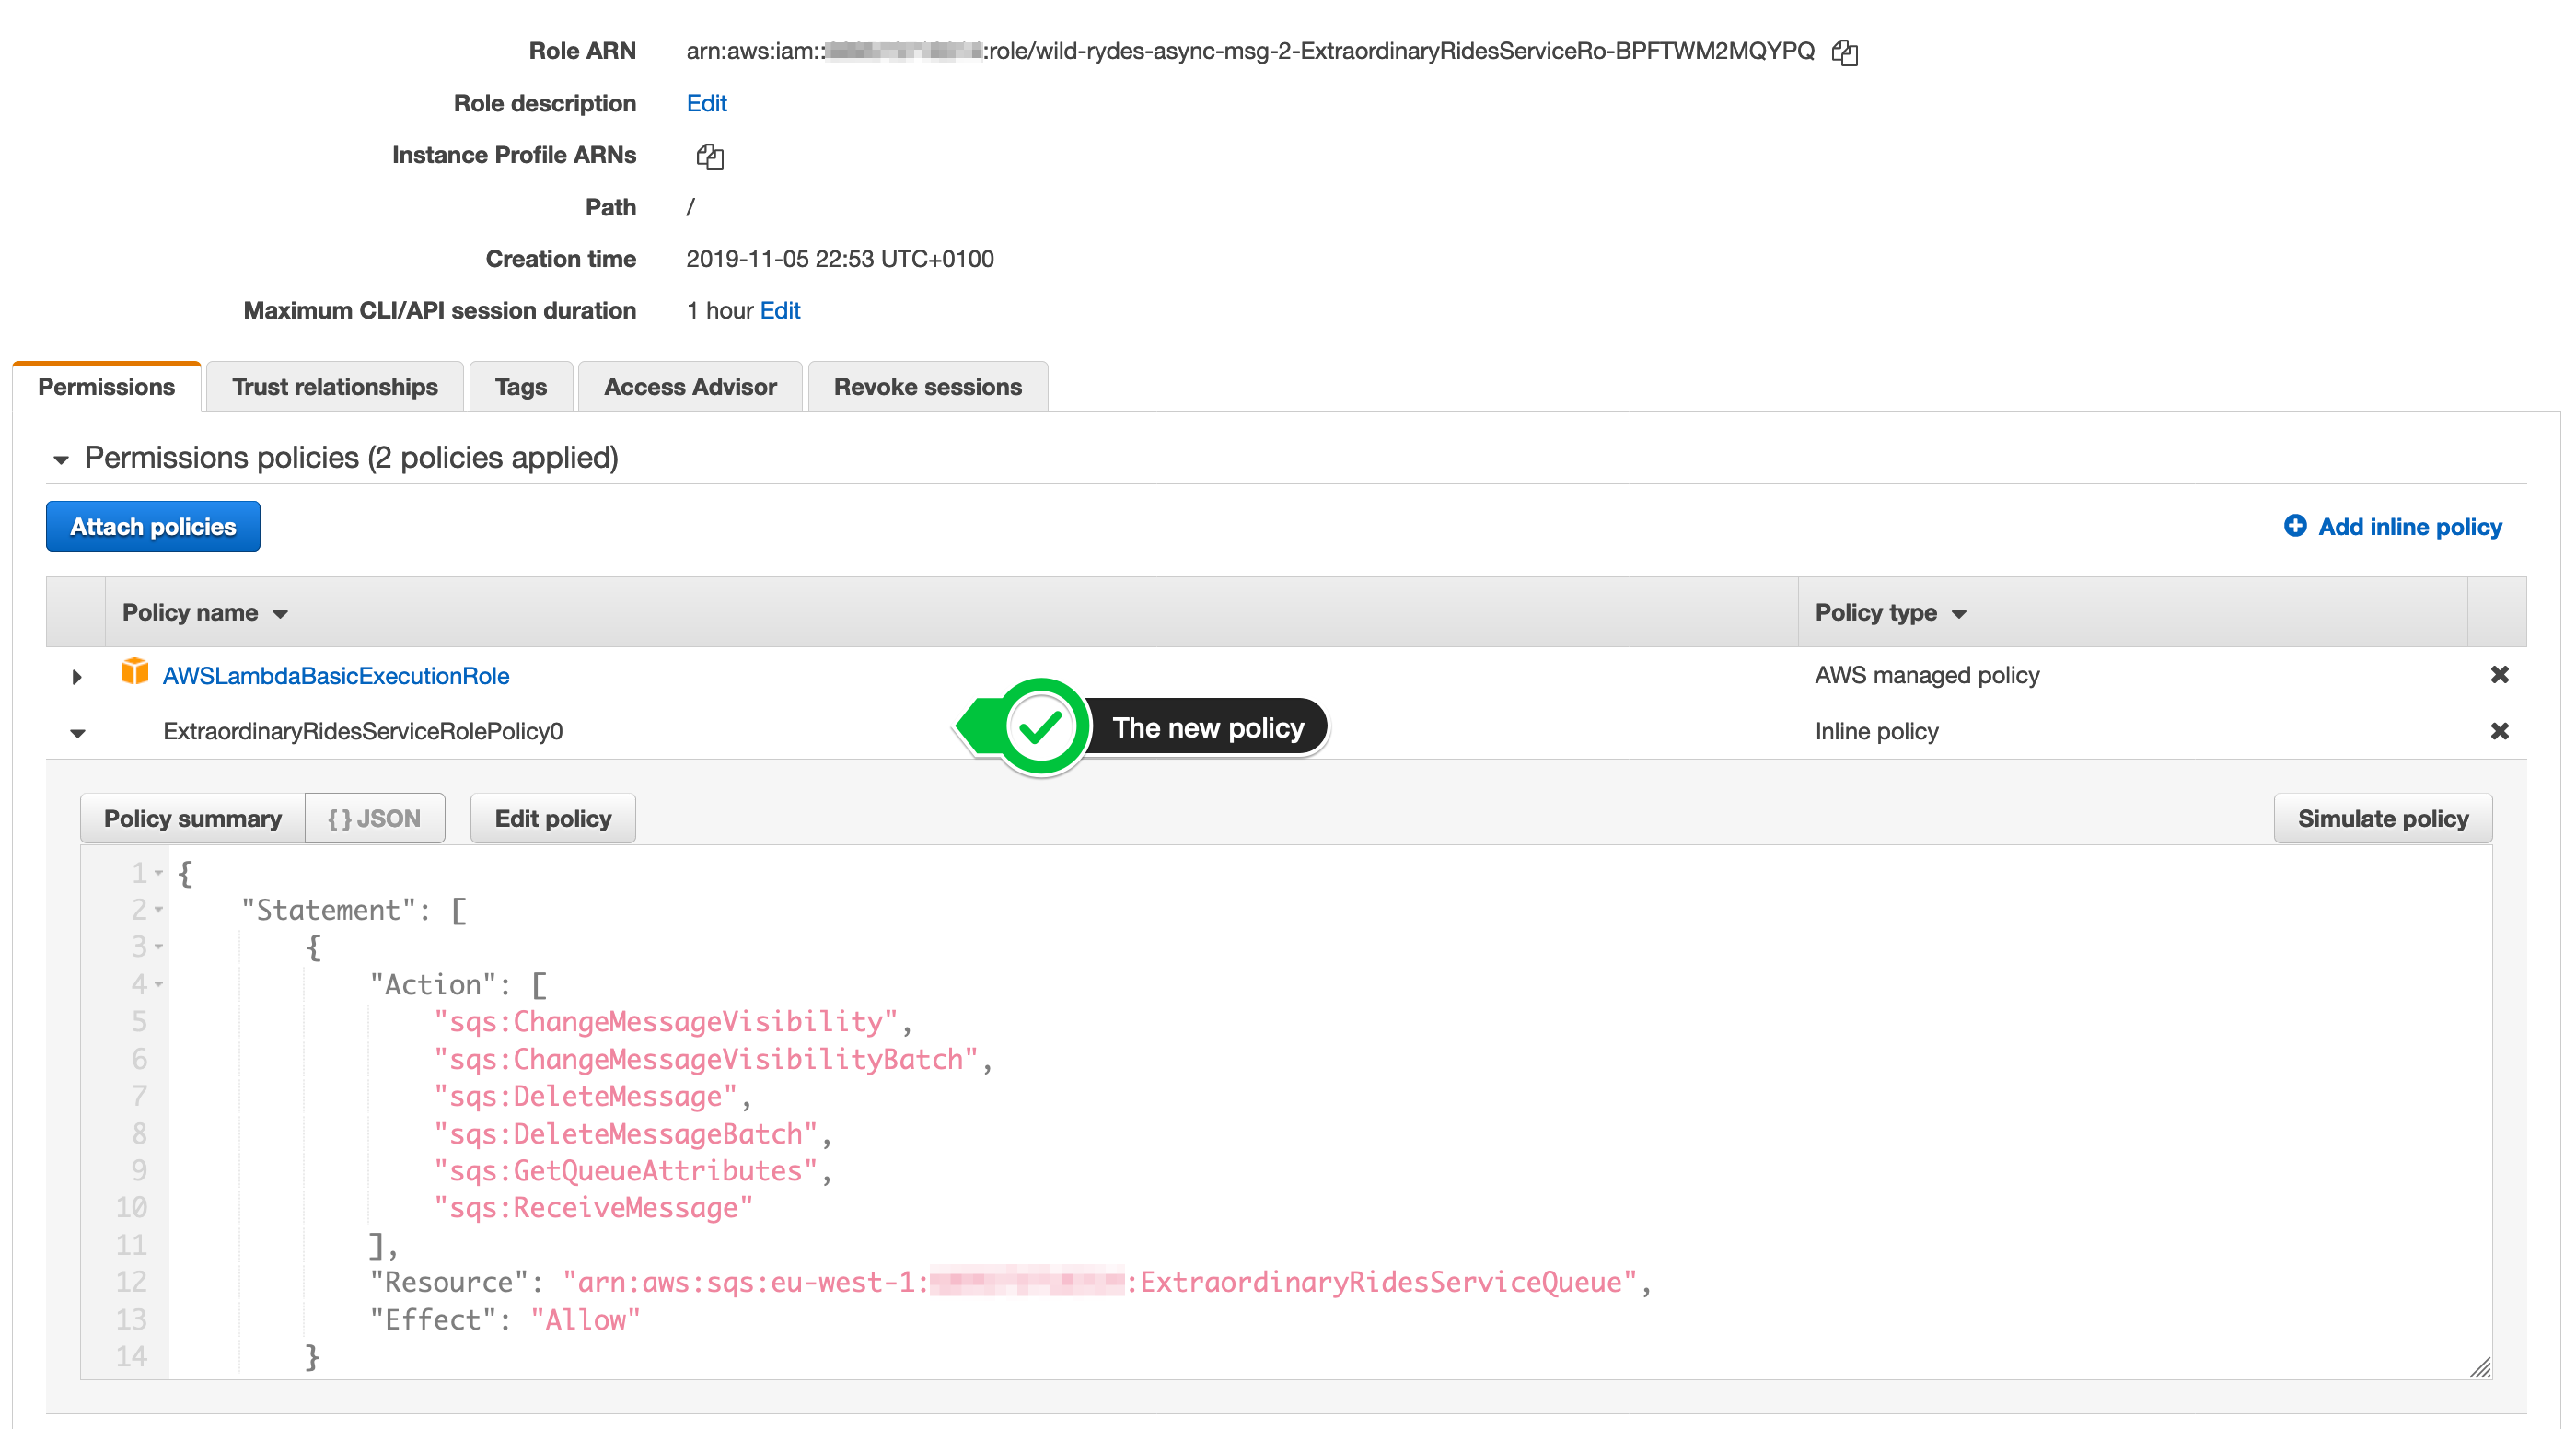Switch to the Permissions tab
This screenshot has width=2576, height=1429.
point(107,387)
